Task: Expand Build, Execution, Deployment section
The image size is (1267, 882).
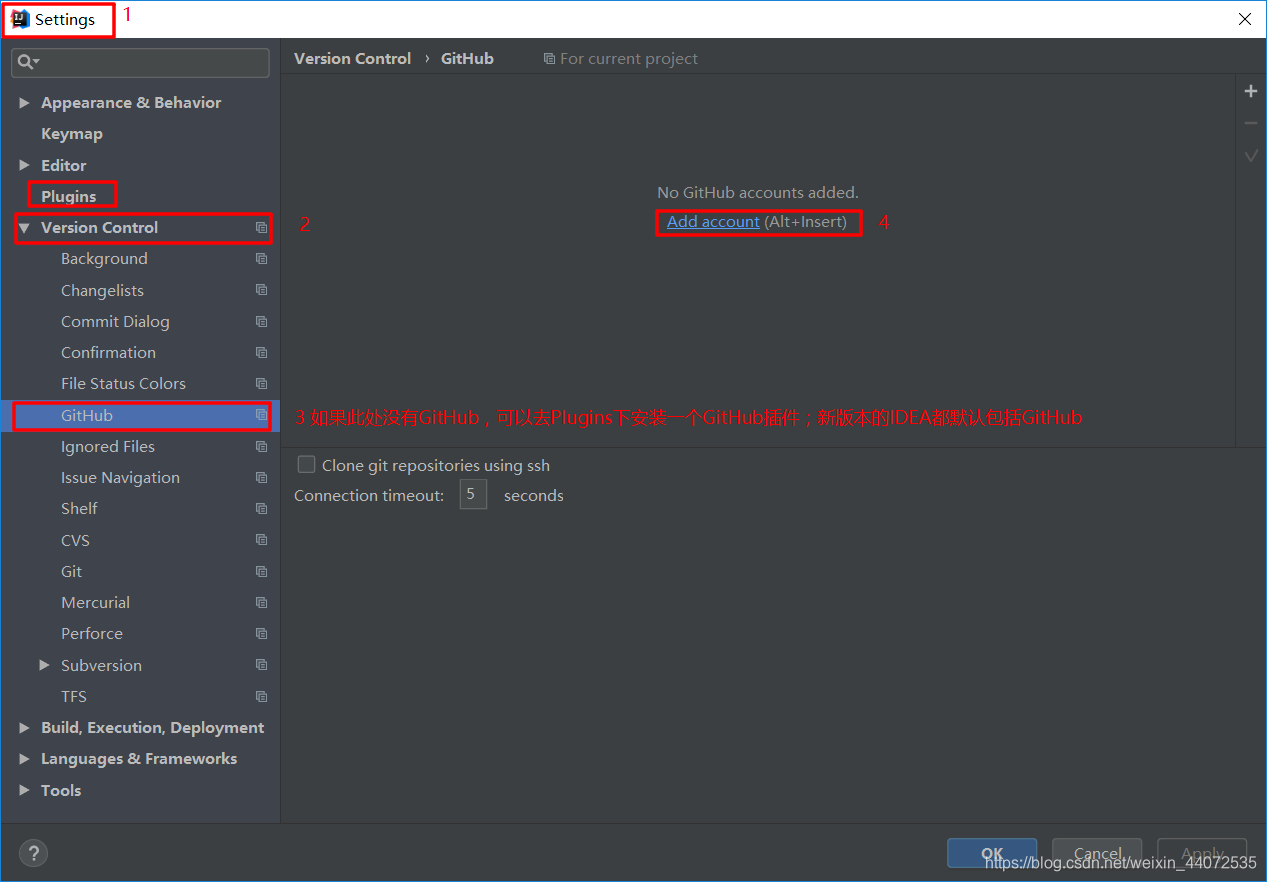Action: tap(24, 728)
